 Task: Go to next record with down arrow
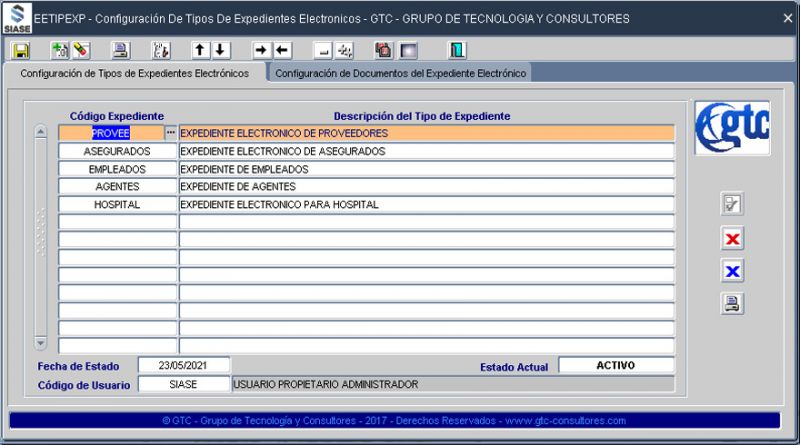[221, 50]
